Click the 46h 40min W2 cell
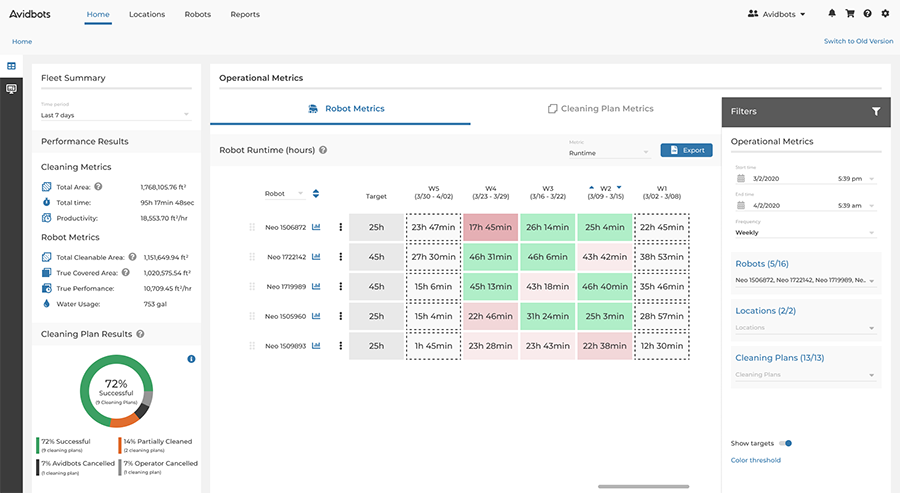The image size is (900, 493). click(604, 286)
